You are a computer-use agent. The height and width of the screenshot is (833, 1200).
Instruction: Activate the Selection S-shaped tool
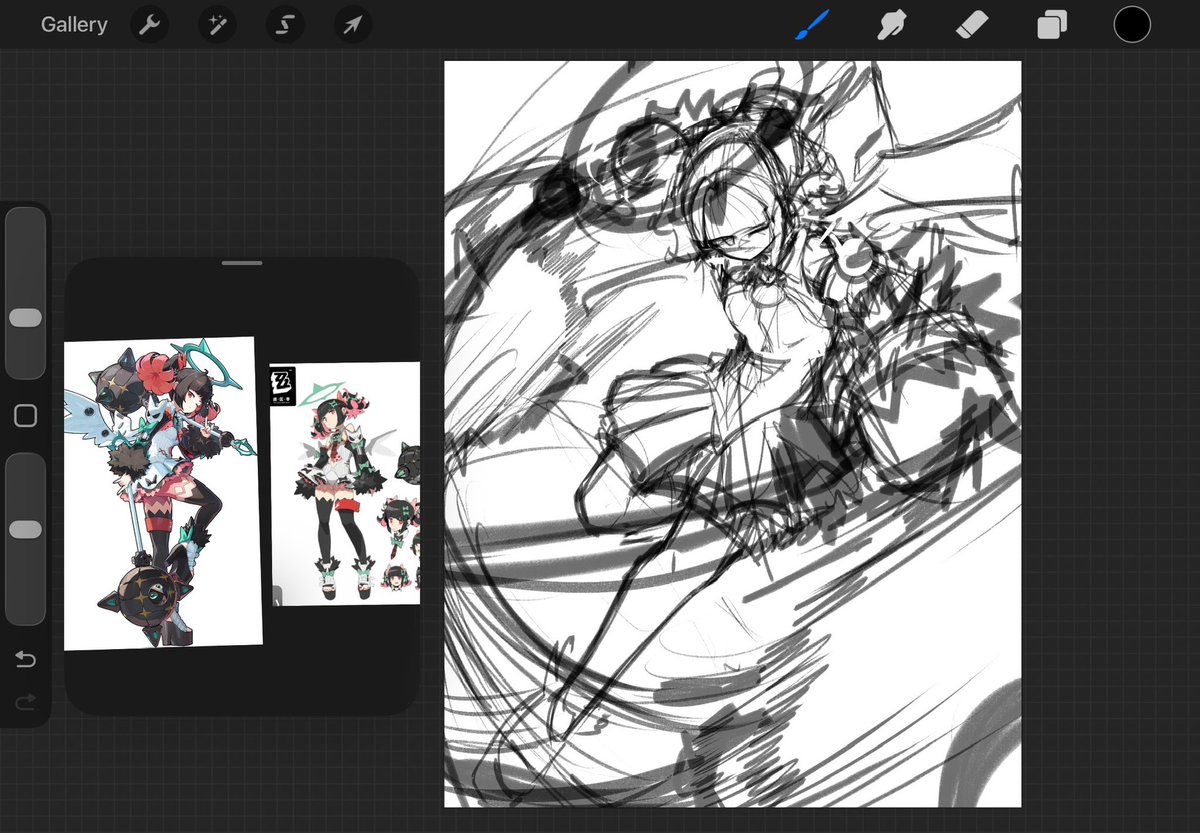pyautogui.click(x=285, y=25)
